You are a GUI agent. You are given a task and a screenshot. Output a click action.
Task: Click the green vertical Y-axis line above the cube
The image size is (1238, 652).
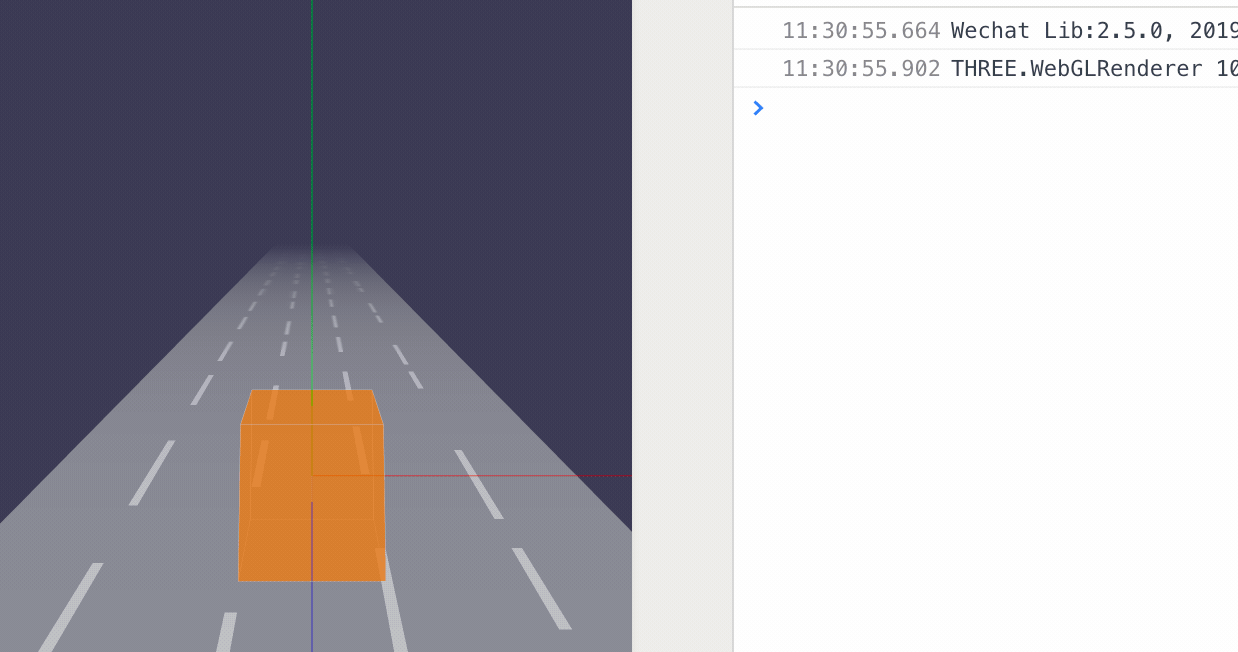pyautogui.click(x=312, y=150)
